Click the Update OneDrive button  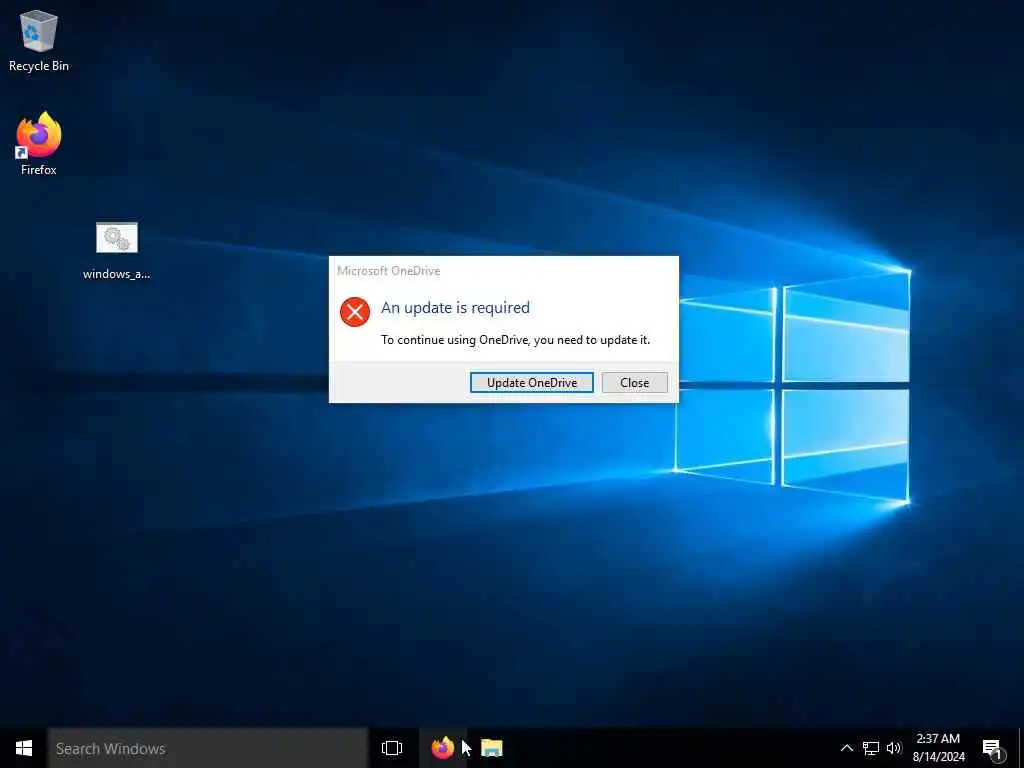[532, 383]
